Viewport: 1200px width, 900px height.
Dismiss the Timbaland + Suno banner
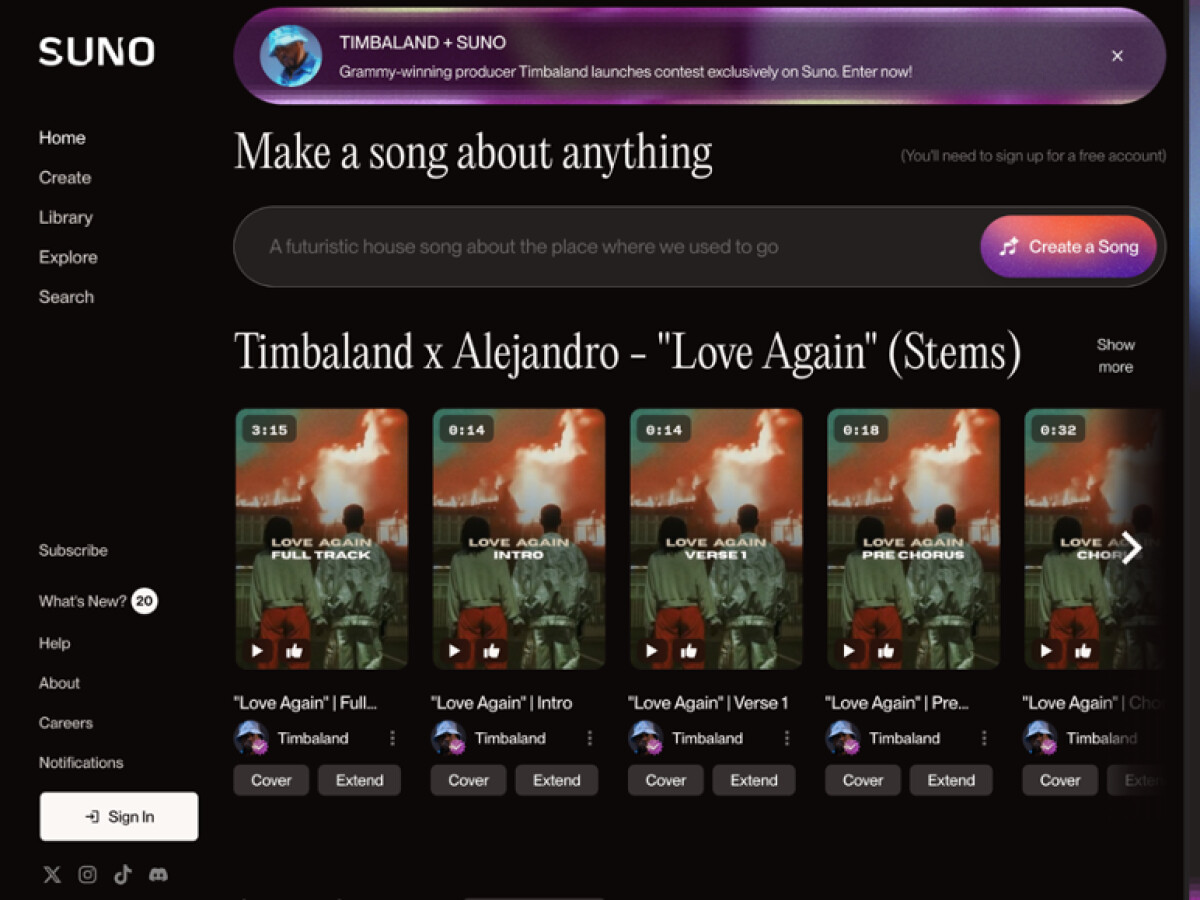pyautogui.click(x=1118, y=56)
